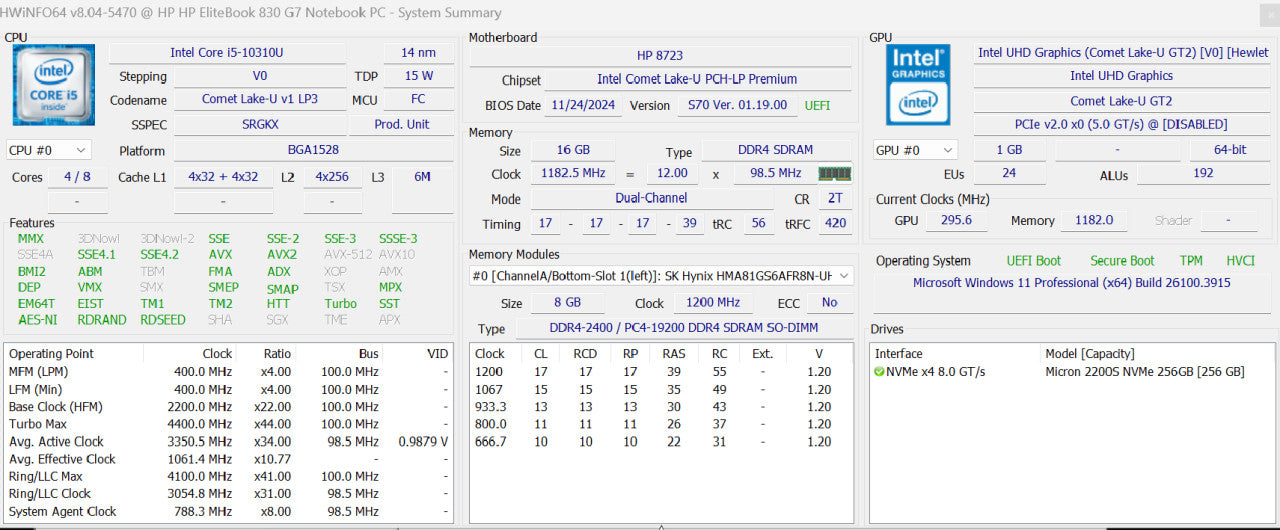
Task: Click the memory module chip icon
Action: coord(835,173)
